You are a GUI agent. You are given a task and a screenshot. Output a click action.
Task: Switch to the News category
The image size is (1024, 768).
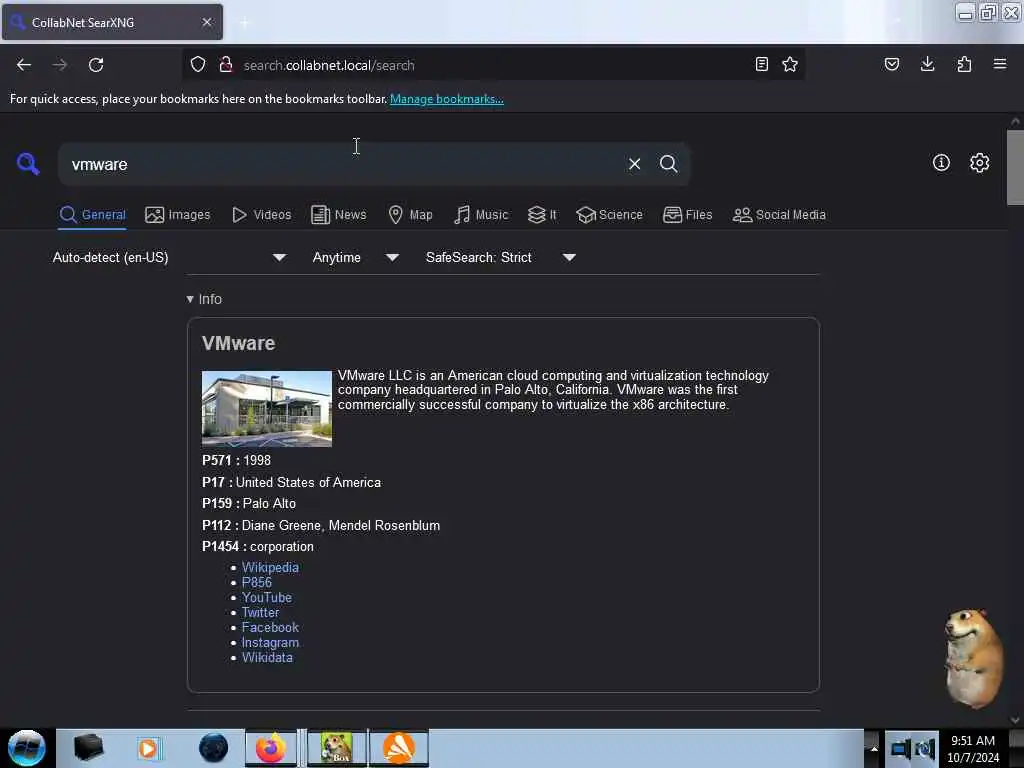(338, 215)
